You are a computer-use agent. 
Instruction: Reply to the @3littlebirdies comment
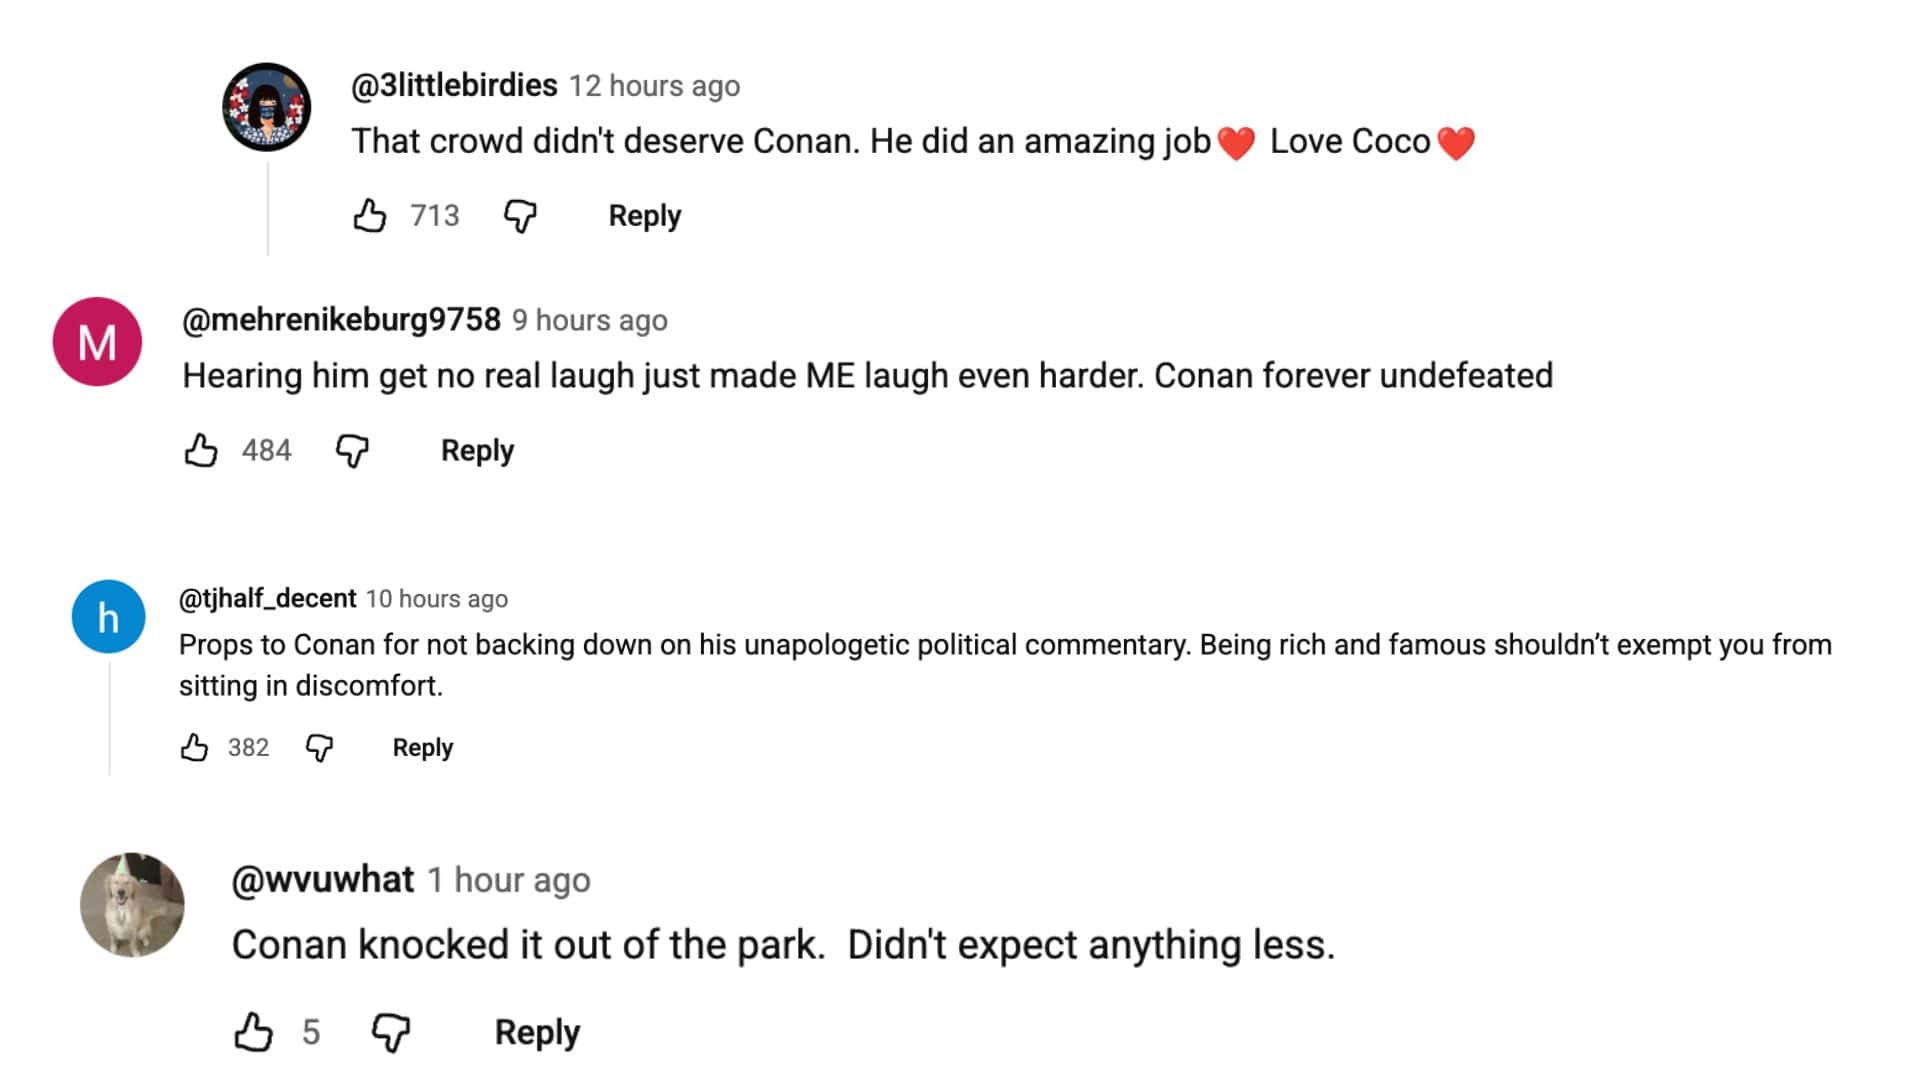tap(644, 215)
